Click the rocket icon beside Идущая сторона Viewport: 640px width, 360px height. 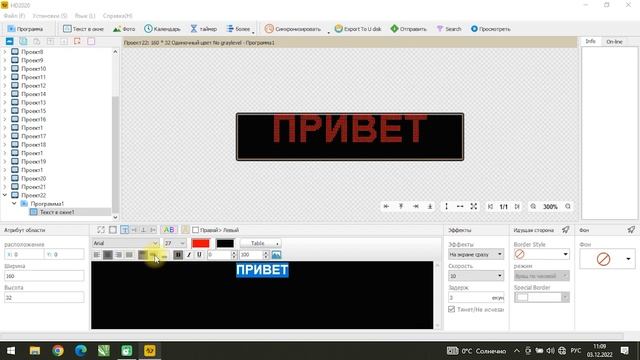565,230
